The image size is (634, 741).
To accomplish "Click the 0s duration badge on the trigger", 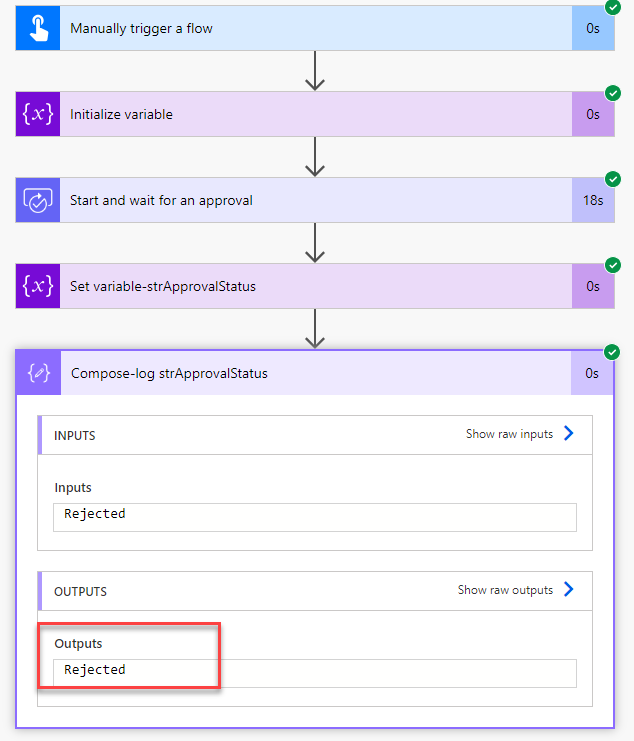I will [593, 28].
